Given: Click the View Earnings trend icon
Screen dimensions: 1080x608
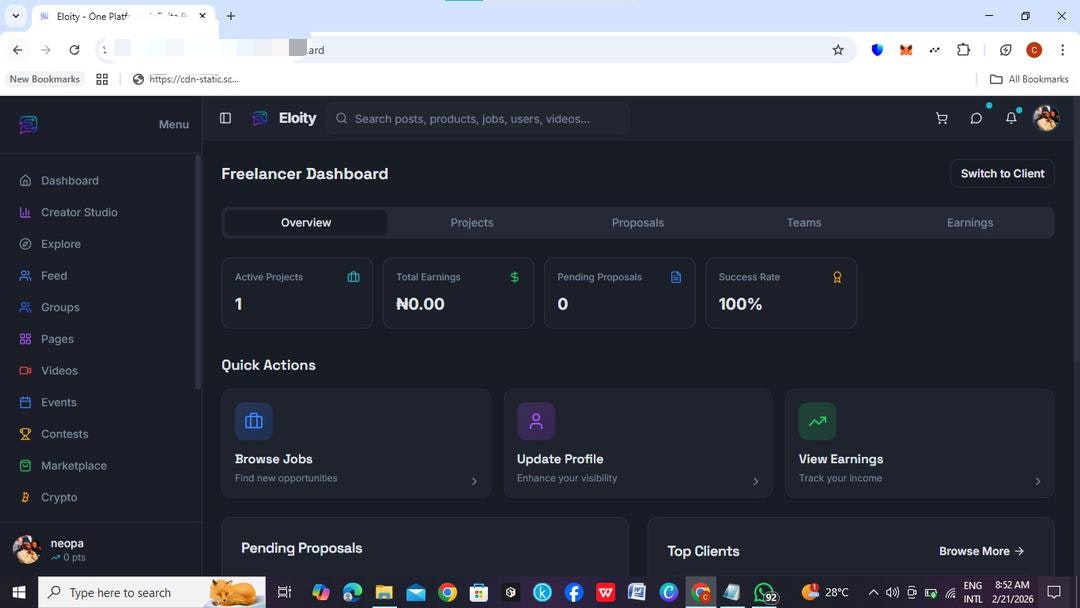Looking at the screenshot, I should click(818, 421).
